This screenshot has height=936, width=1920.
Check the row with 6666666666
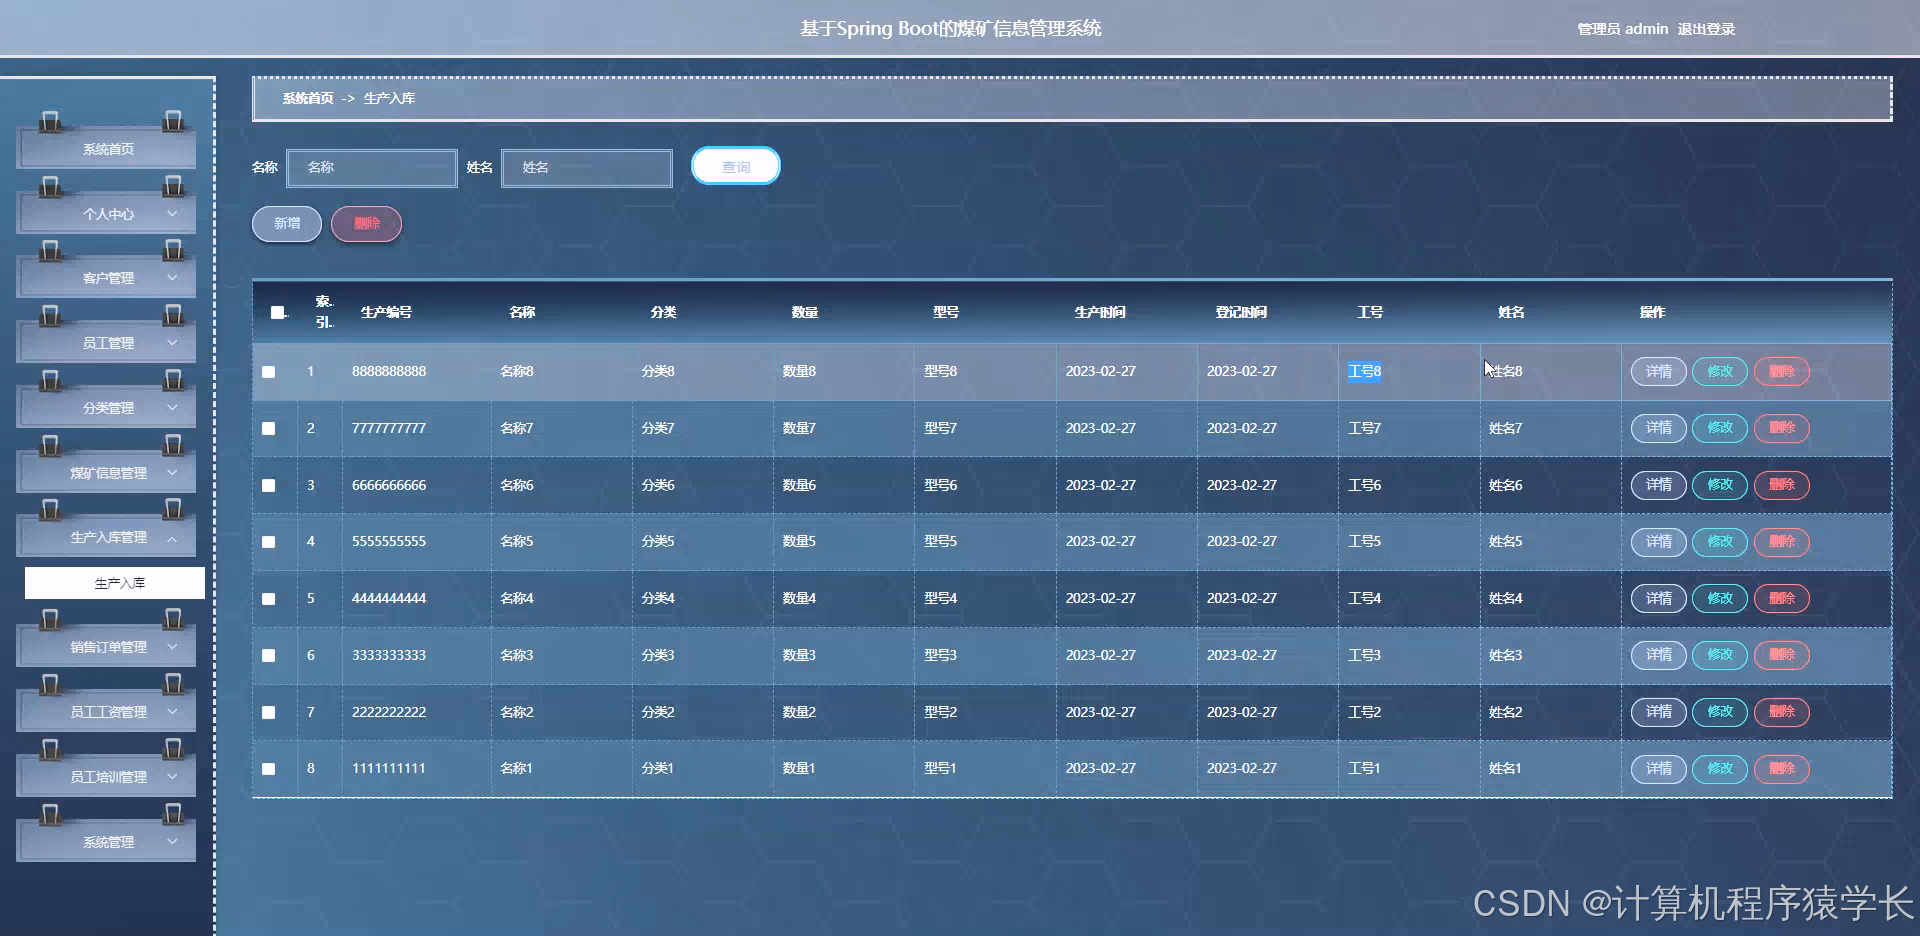268,485
